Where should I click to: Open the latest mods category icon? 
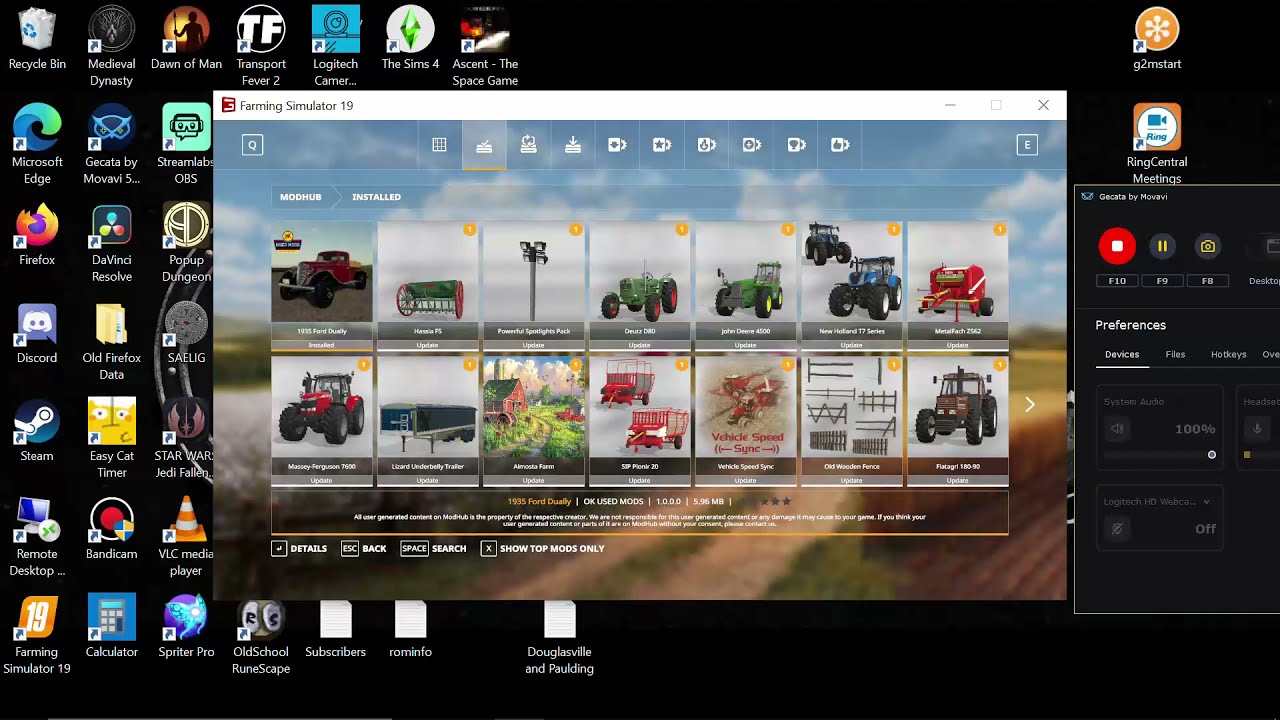coord(617,145)
